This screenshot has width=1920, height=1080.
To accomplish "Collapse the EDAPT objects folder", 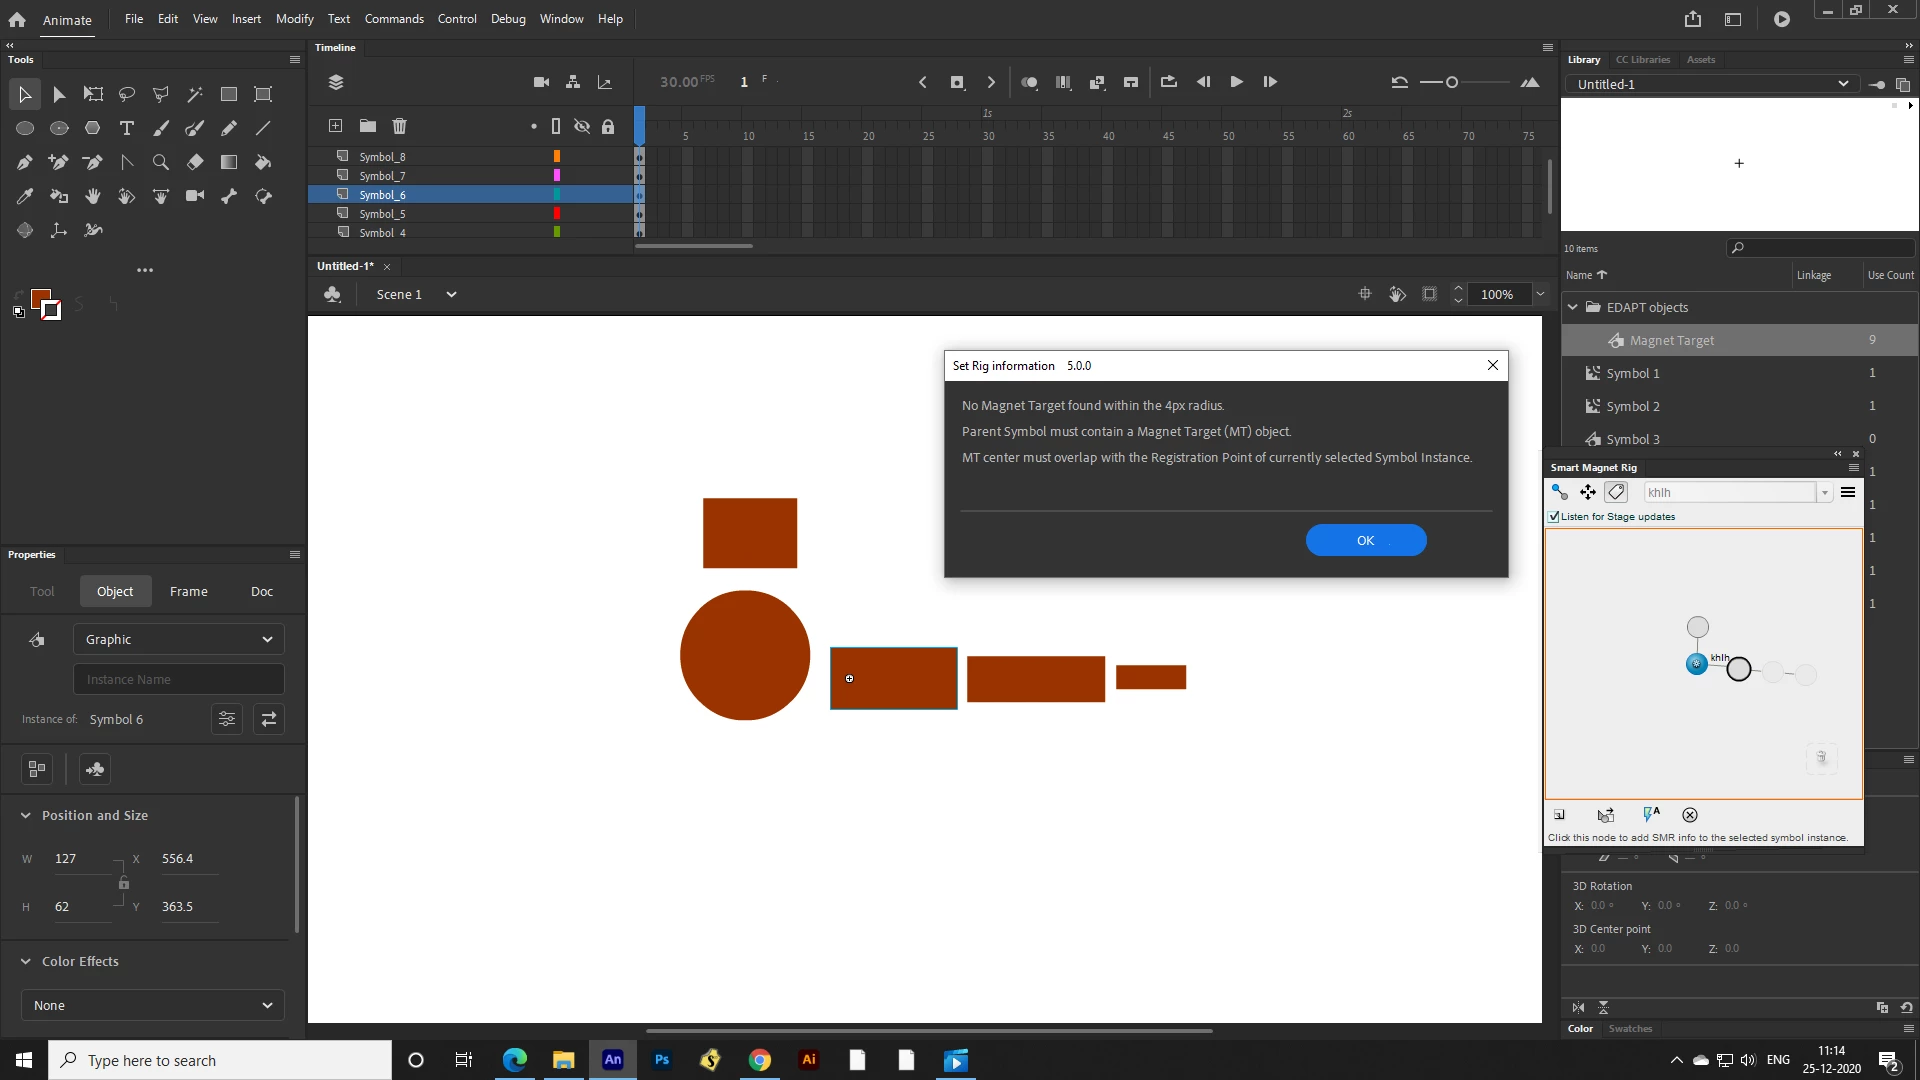I will click(x=1573, y=307).
